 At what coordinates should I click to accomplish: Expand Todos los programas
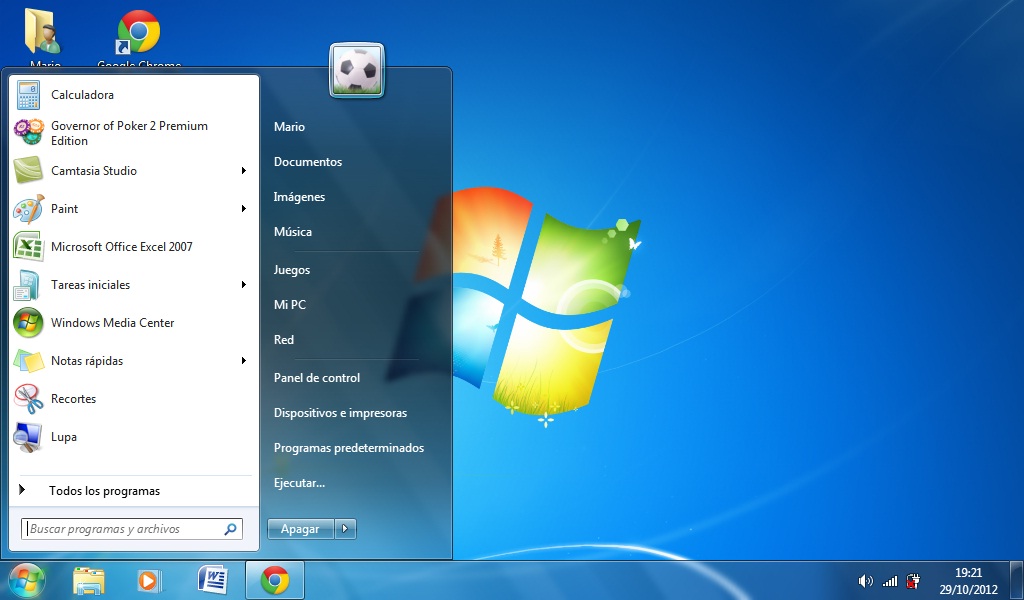coord(105,490)
